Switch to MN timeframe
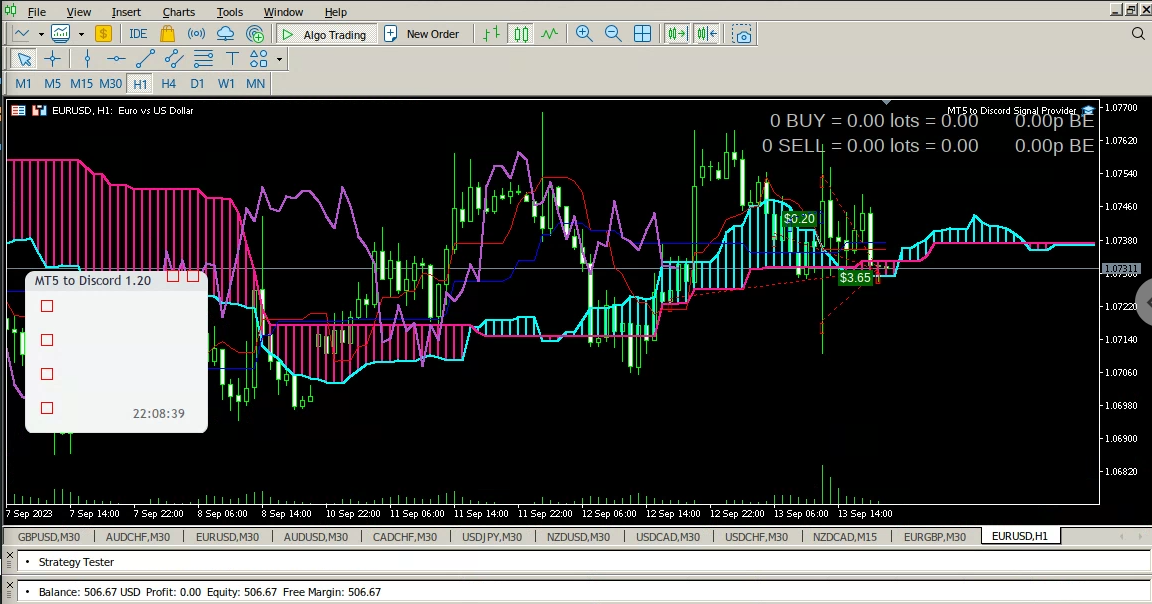The width and height of the screenshot is (1152, 604). (x=256, y=84)
